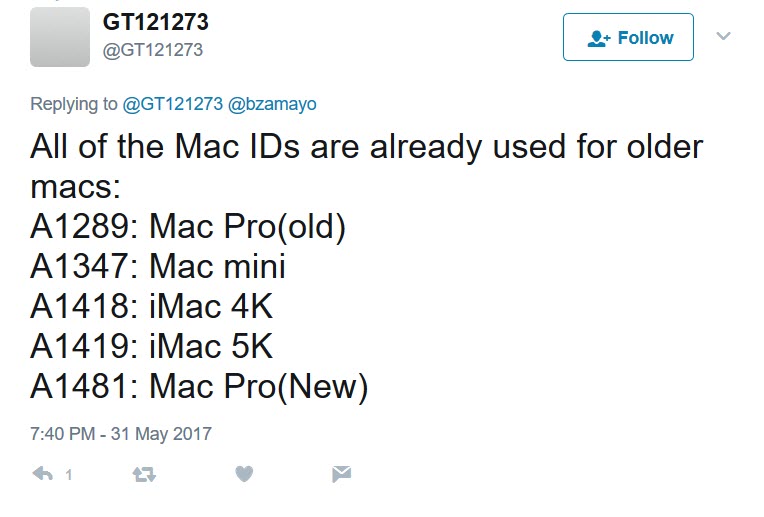Viewport: 764px width, 517px height.
Task: Click the 'A1347: Mac mini' line
Action: pyautogui.click(x=158, y=267)
